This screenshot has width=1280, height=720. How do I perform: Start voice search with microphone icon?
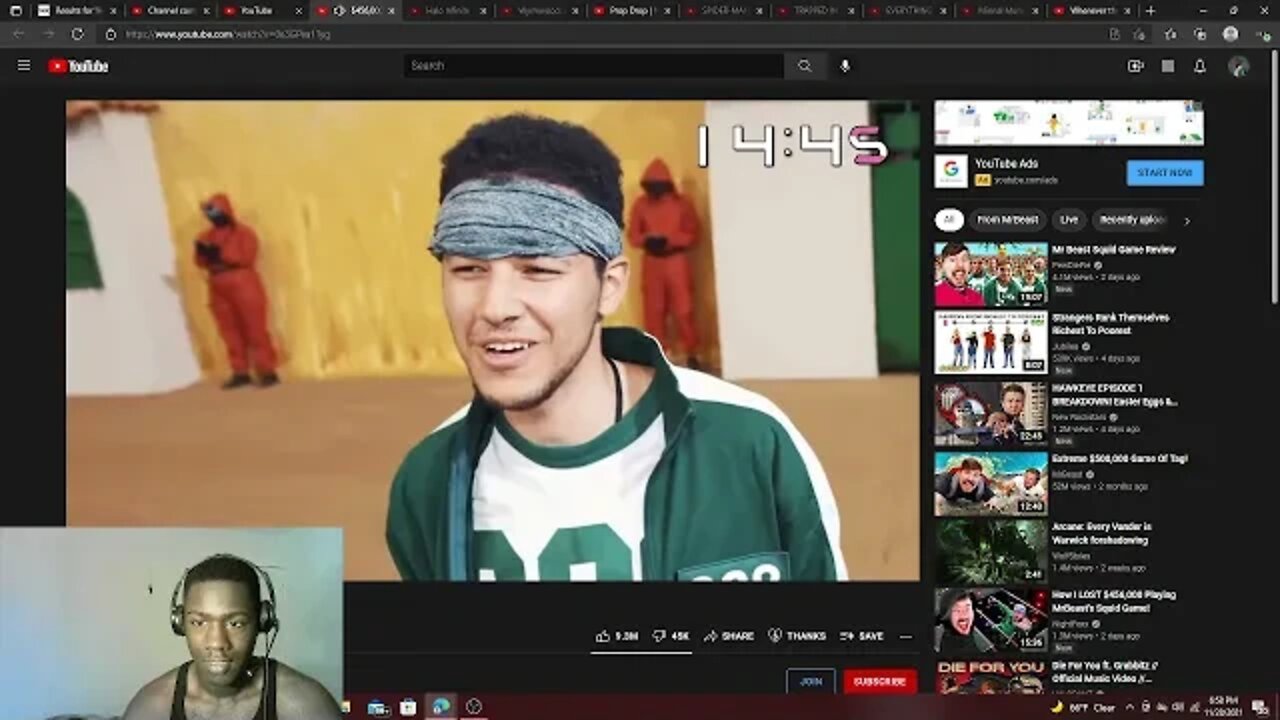845,66
